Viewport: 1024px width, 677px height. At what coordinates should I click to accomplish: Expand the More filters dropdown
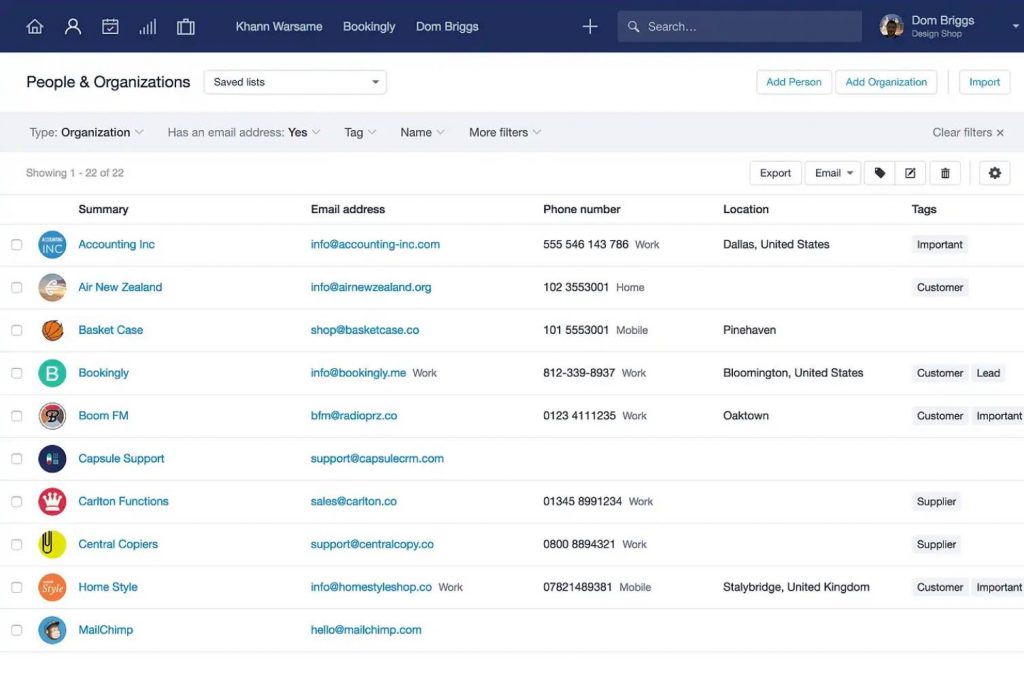click(504, 131)
